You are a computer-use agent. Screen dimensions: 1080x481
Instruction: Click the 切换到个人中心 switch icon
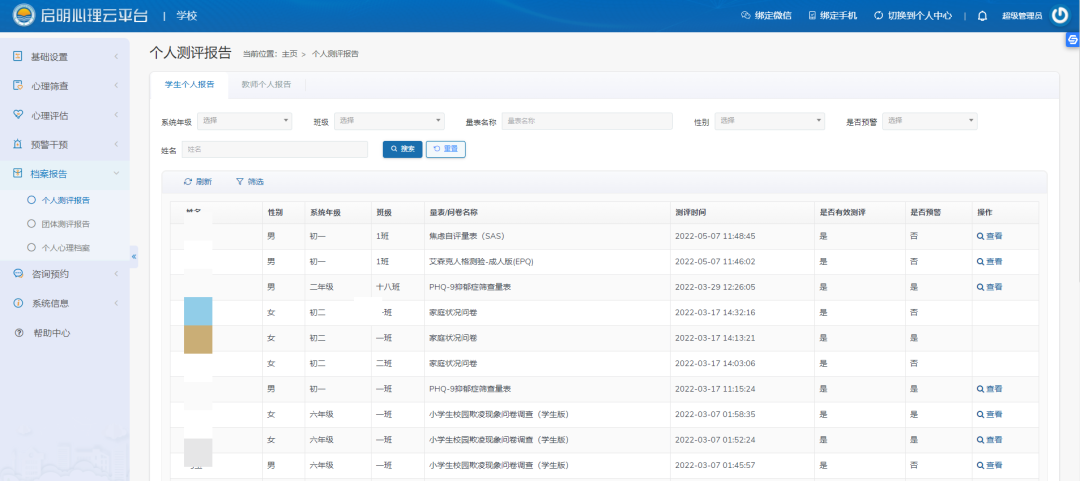(878, 15)
